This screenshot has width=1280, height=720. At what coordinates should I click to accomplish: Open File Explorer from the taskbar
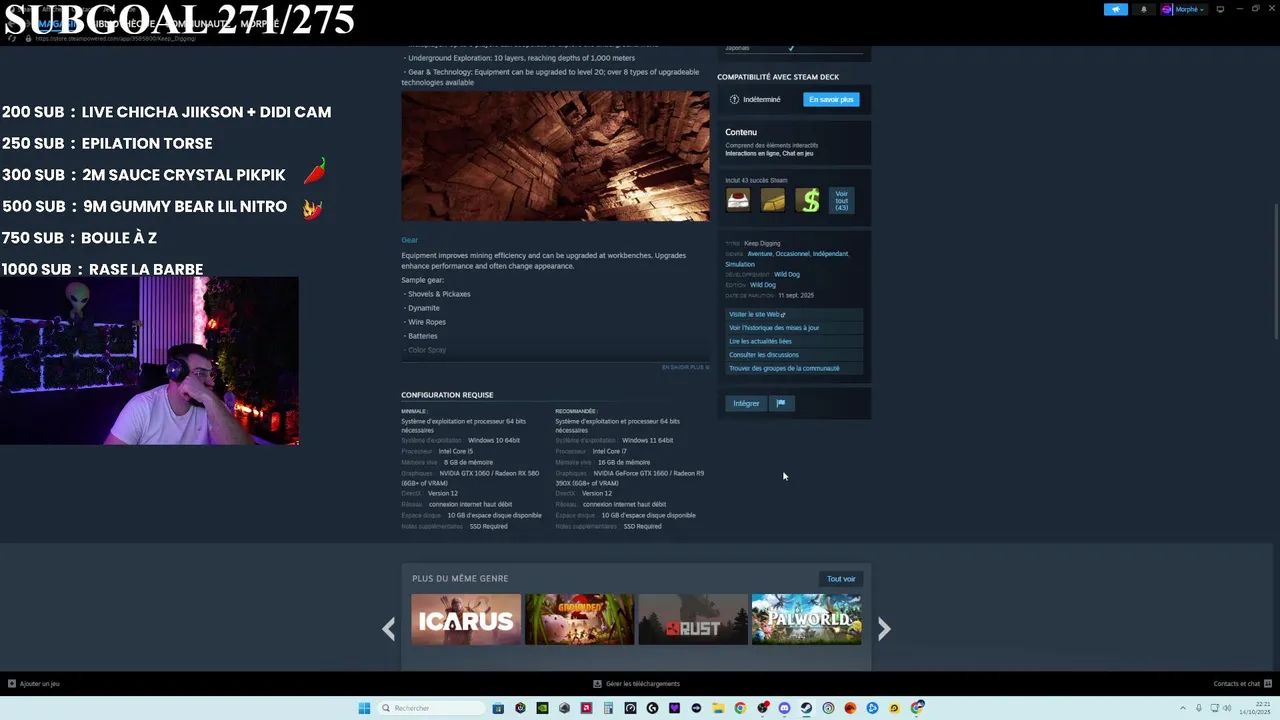718,708
